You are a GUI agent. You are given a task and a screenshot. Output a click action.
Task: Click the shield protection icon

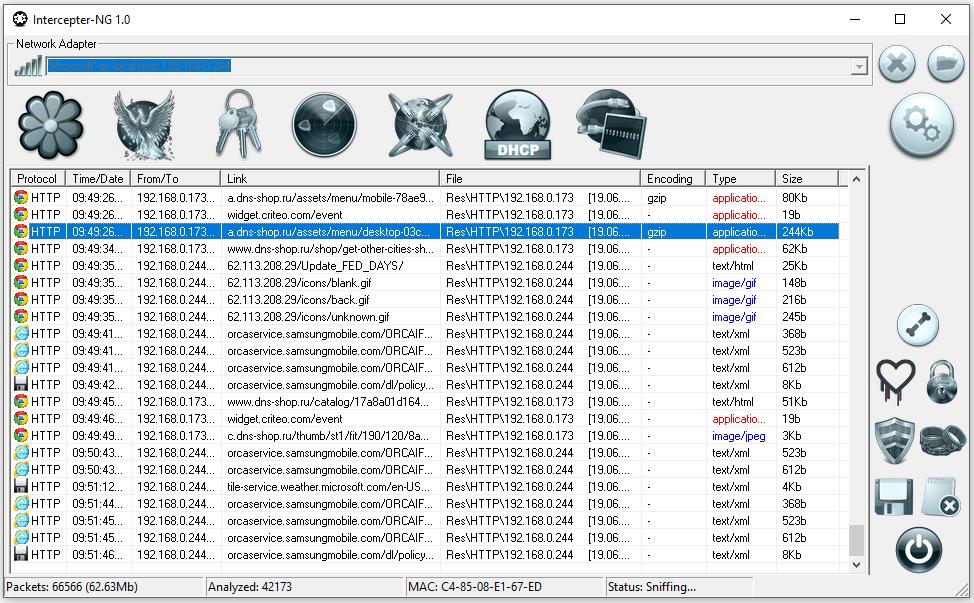pyautogui.click(x=893, y=440)
